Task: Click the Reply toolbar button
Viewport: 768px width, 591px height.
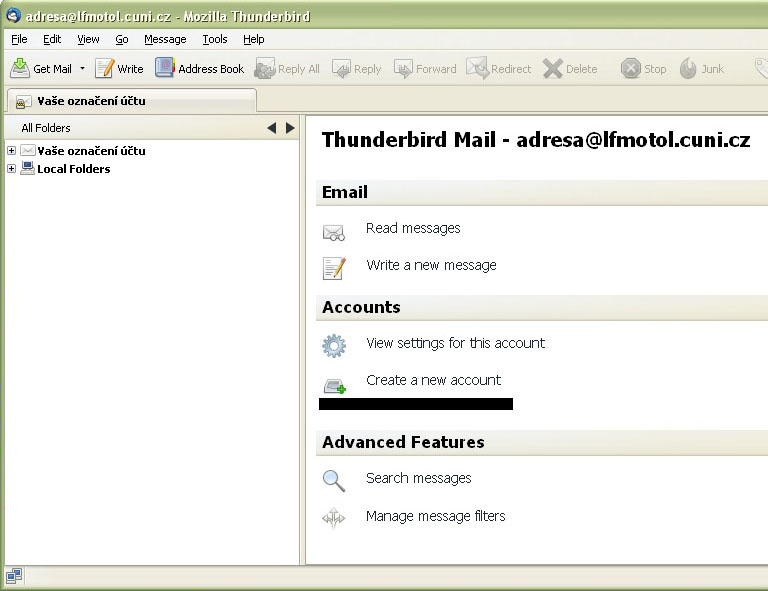Action: pyautogui.click(x=357, y=69)
